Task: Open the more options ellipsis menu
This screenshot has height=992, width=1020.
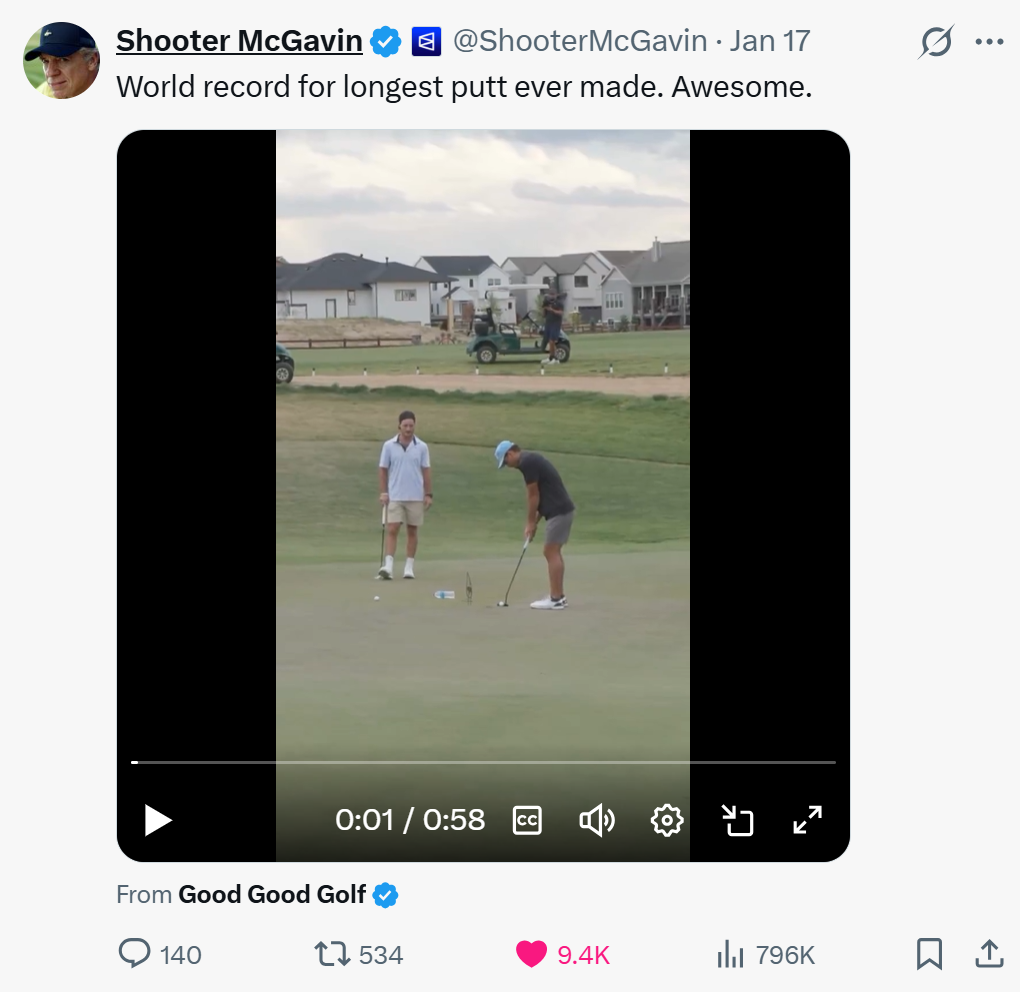Action: 989,42
